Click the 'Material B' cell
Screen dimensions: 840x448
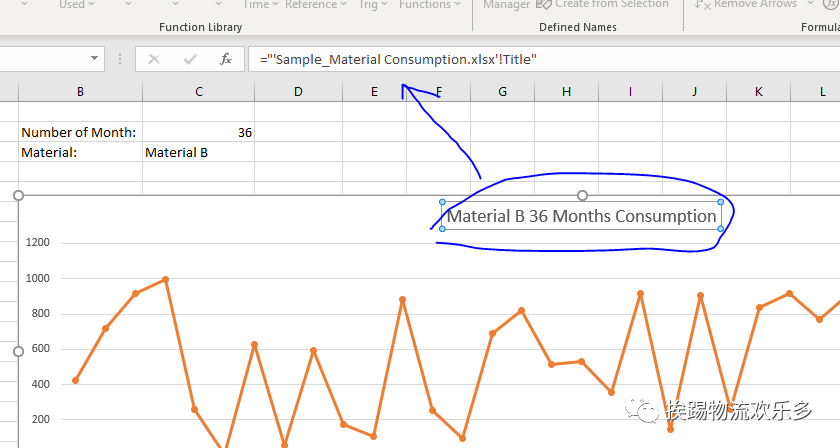click(x=199, y=153)
